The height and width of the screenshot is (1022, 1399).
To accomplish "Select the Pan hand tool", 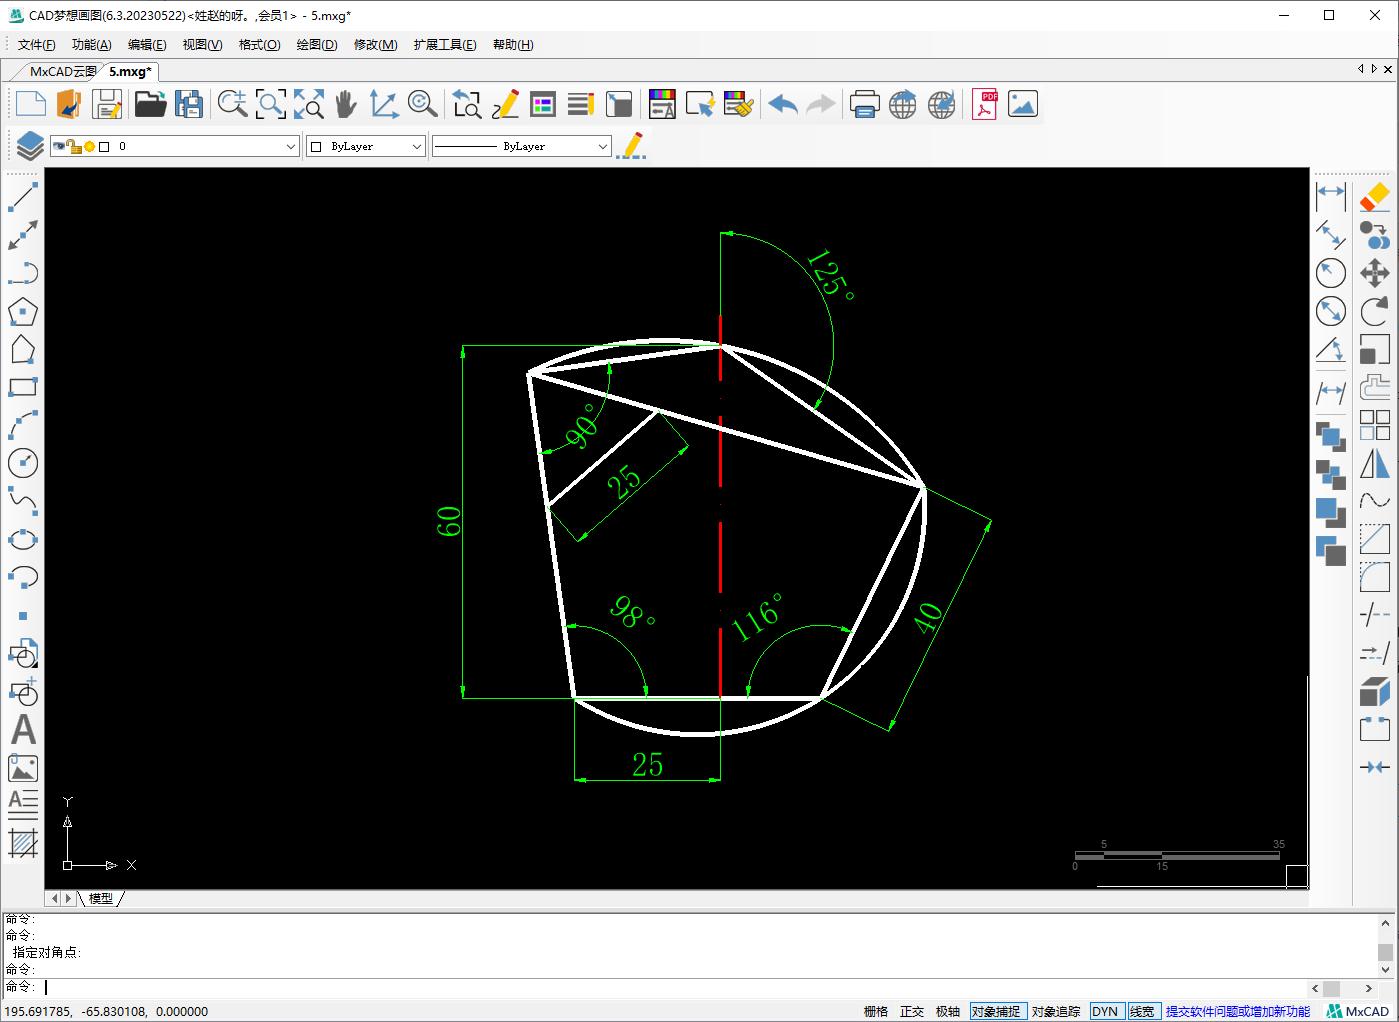I will (x=346, y=104).
